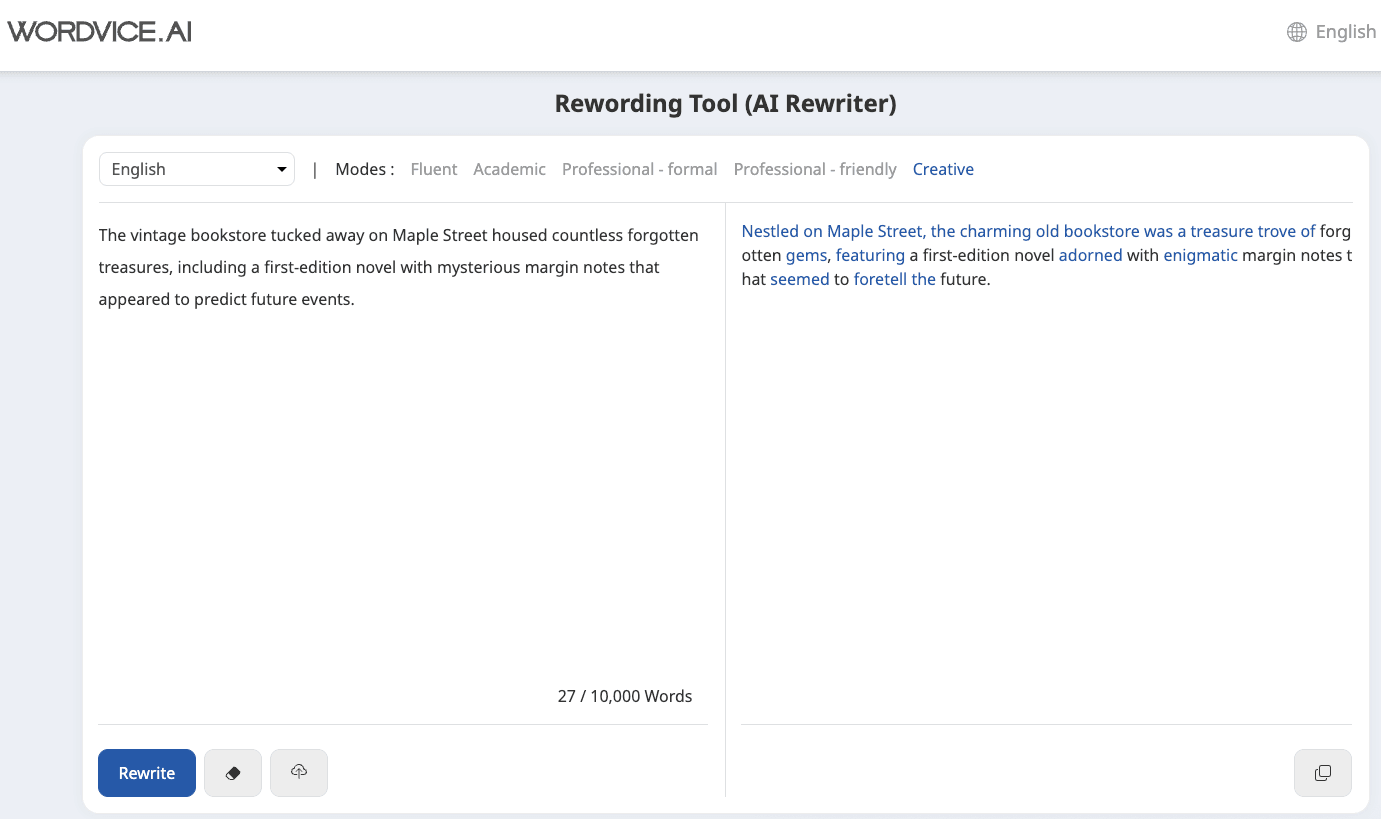Click the highlighted word "seemed"
Screen dimensions: 1381x819
pos(799,279)
